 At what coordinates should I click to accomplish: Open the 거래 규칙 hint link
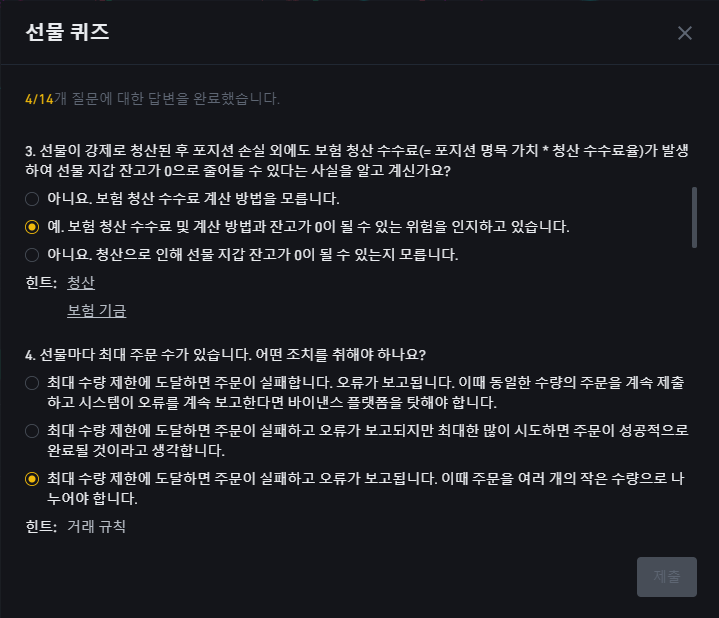(x=96, y=526)
